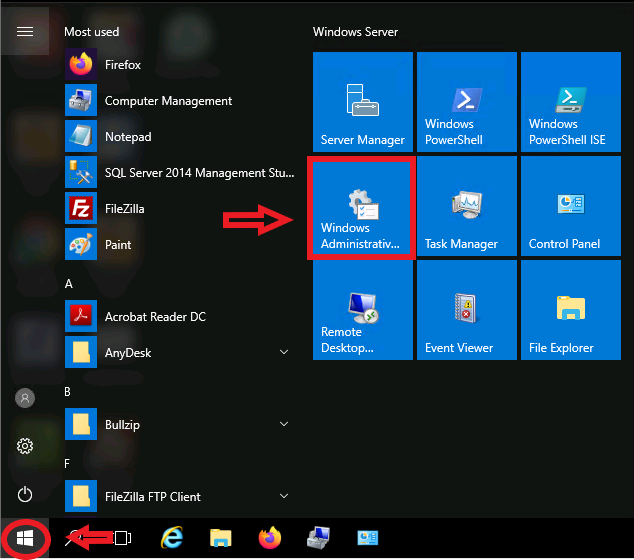Open Task View in the taskbar
This screenshot has height=560, width=634.
coord(122,538)
